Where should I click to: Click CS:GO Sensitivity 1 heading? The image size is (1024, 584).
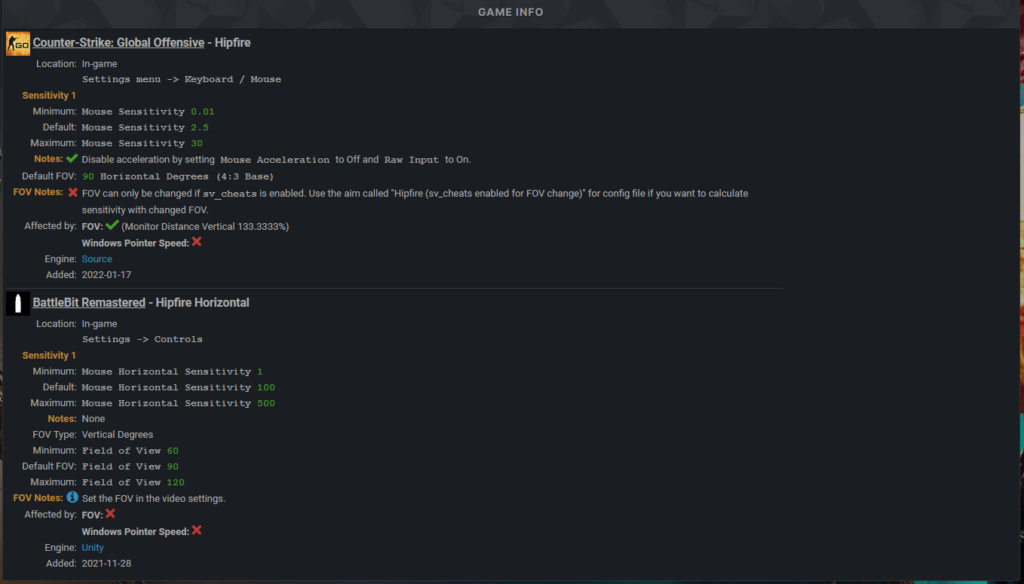[x=49, y=95]
